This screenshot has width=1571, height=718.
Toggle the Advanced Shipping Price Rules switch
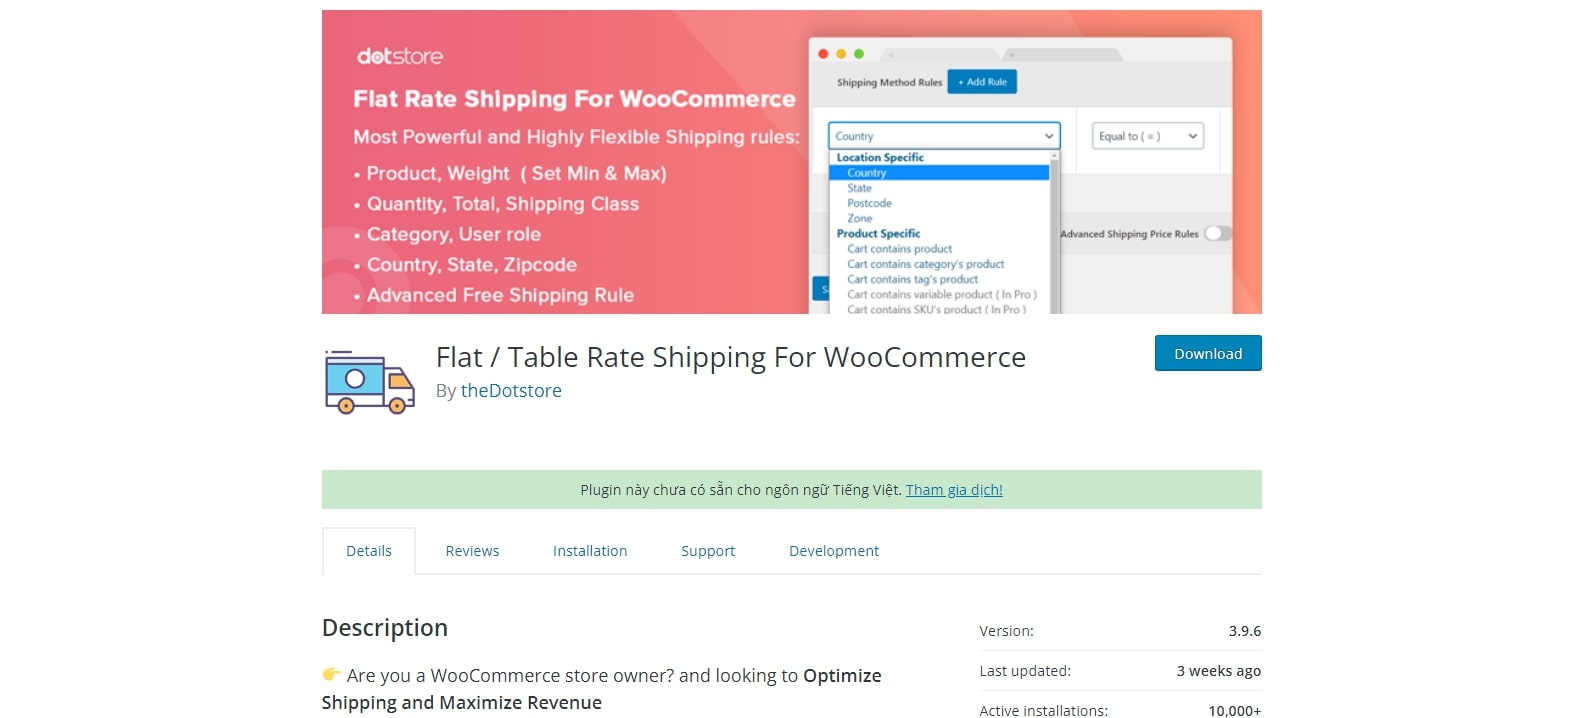(1217, 233)
